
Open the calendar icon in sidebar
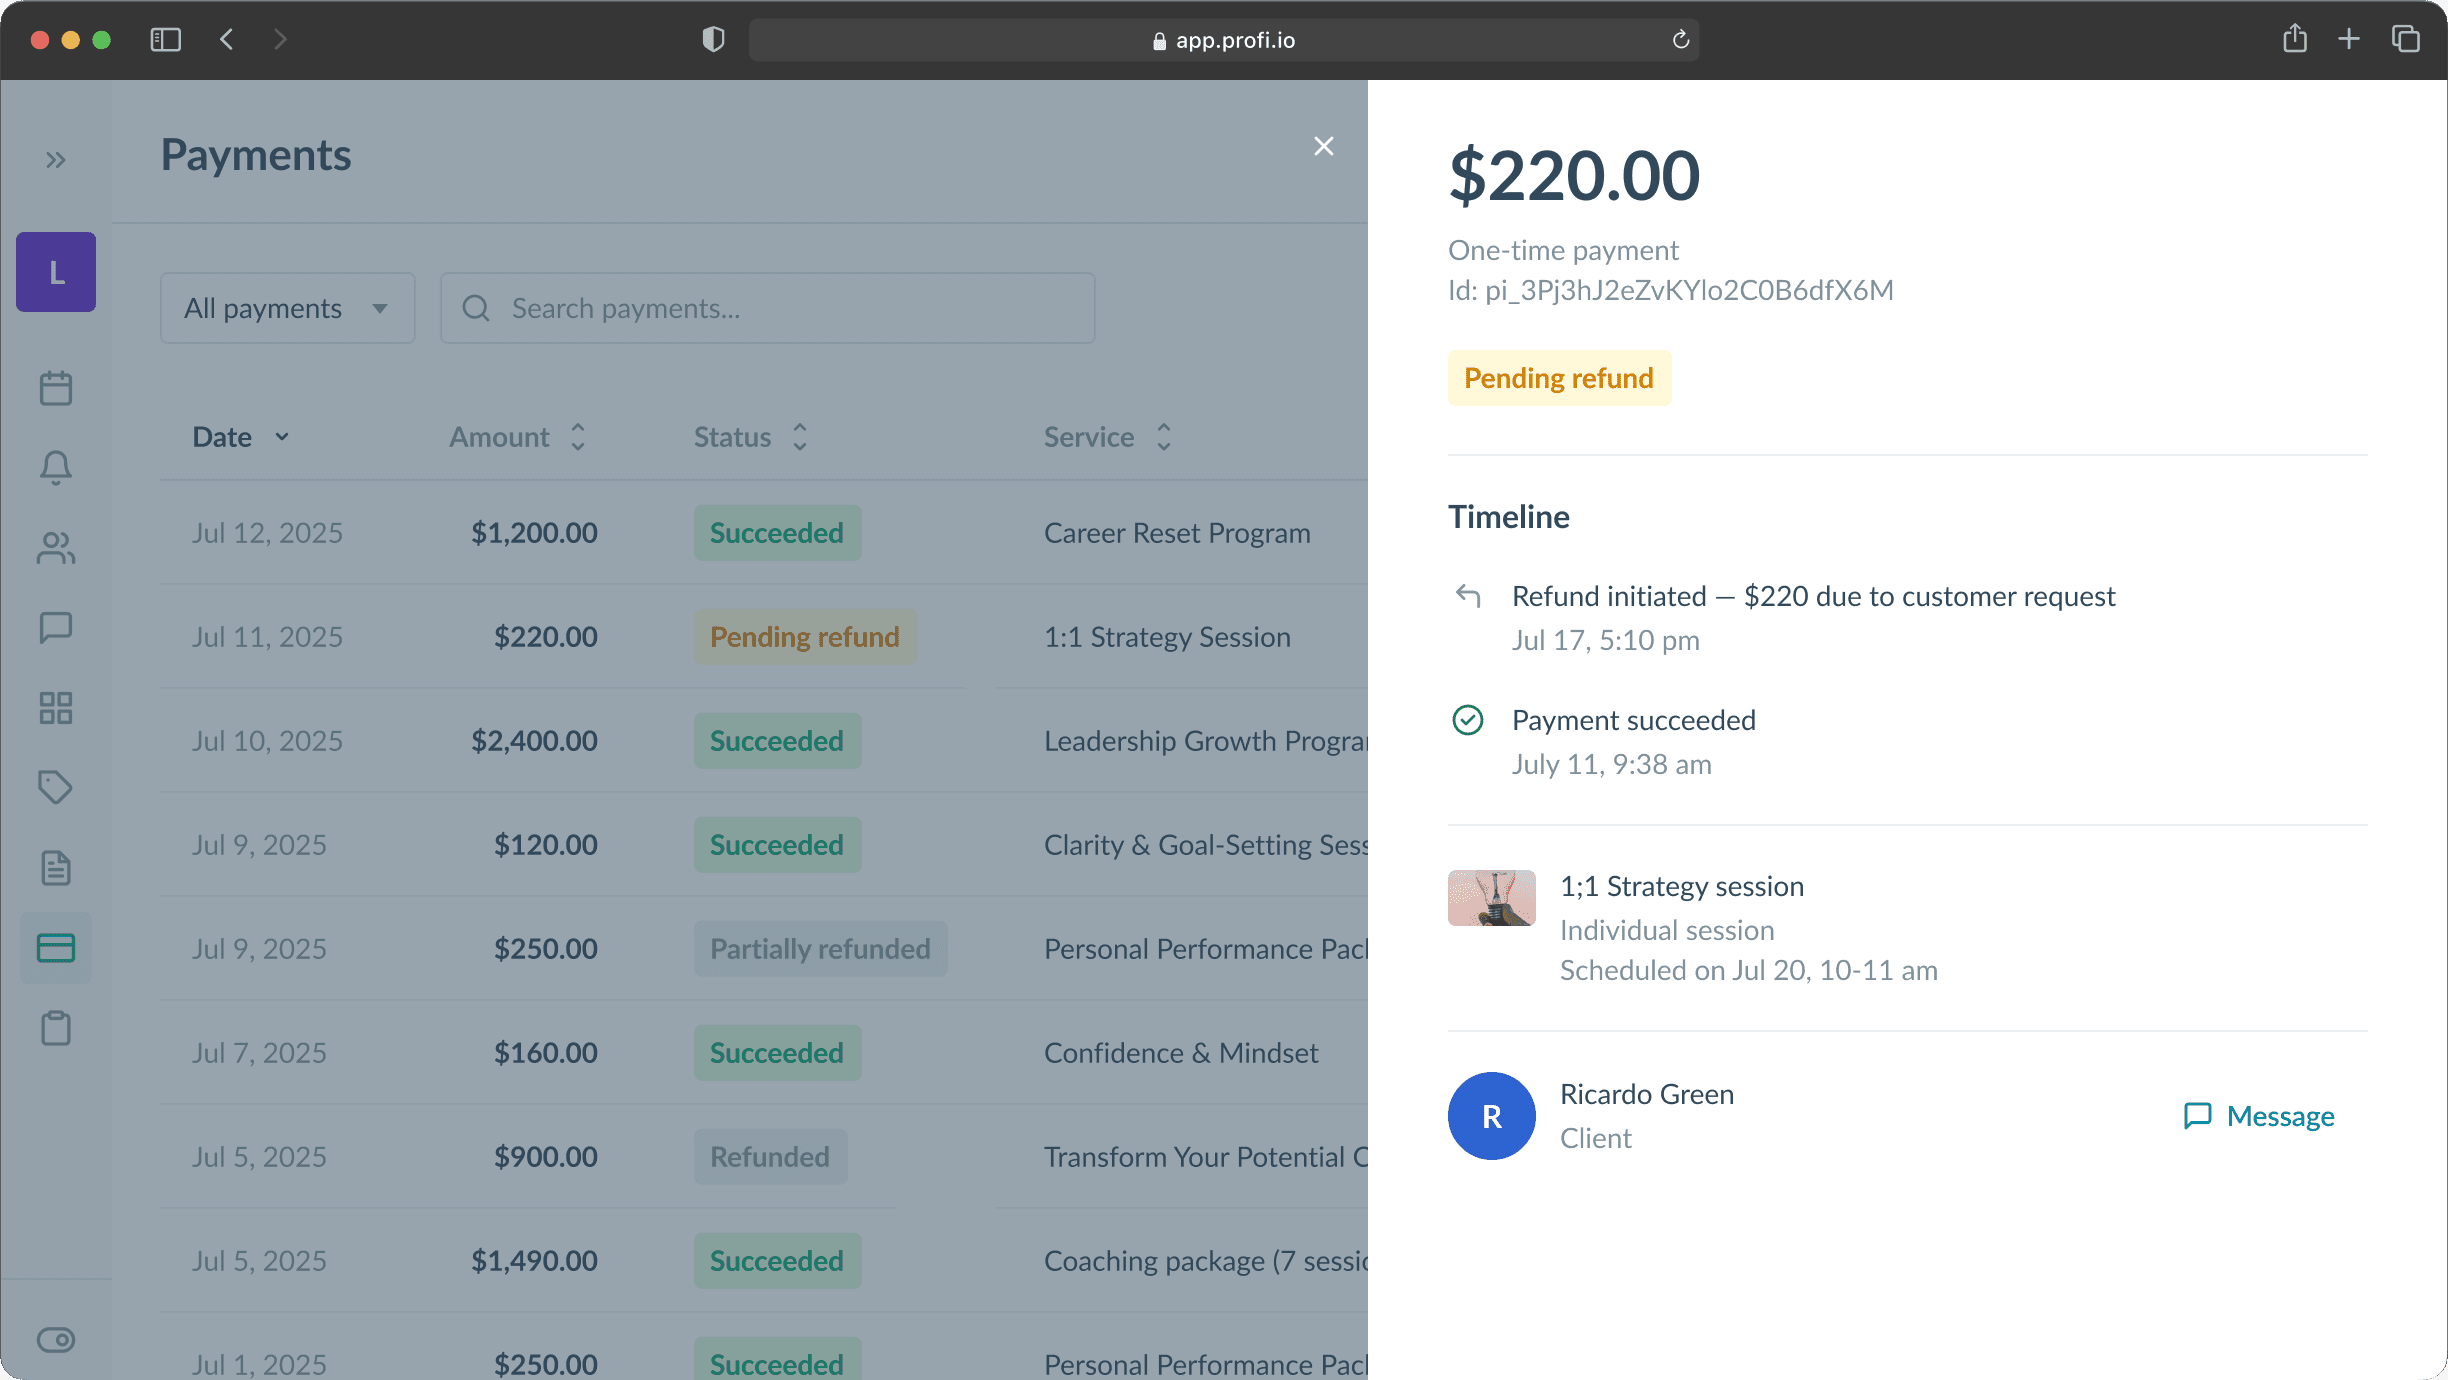(x=56, y=388)
